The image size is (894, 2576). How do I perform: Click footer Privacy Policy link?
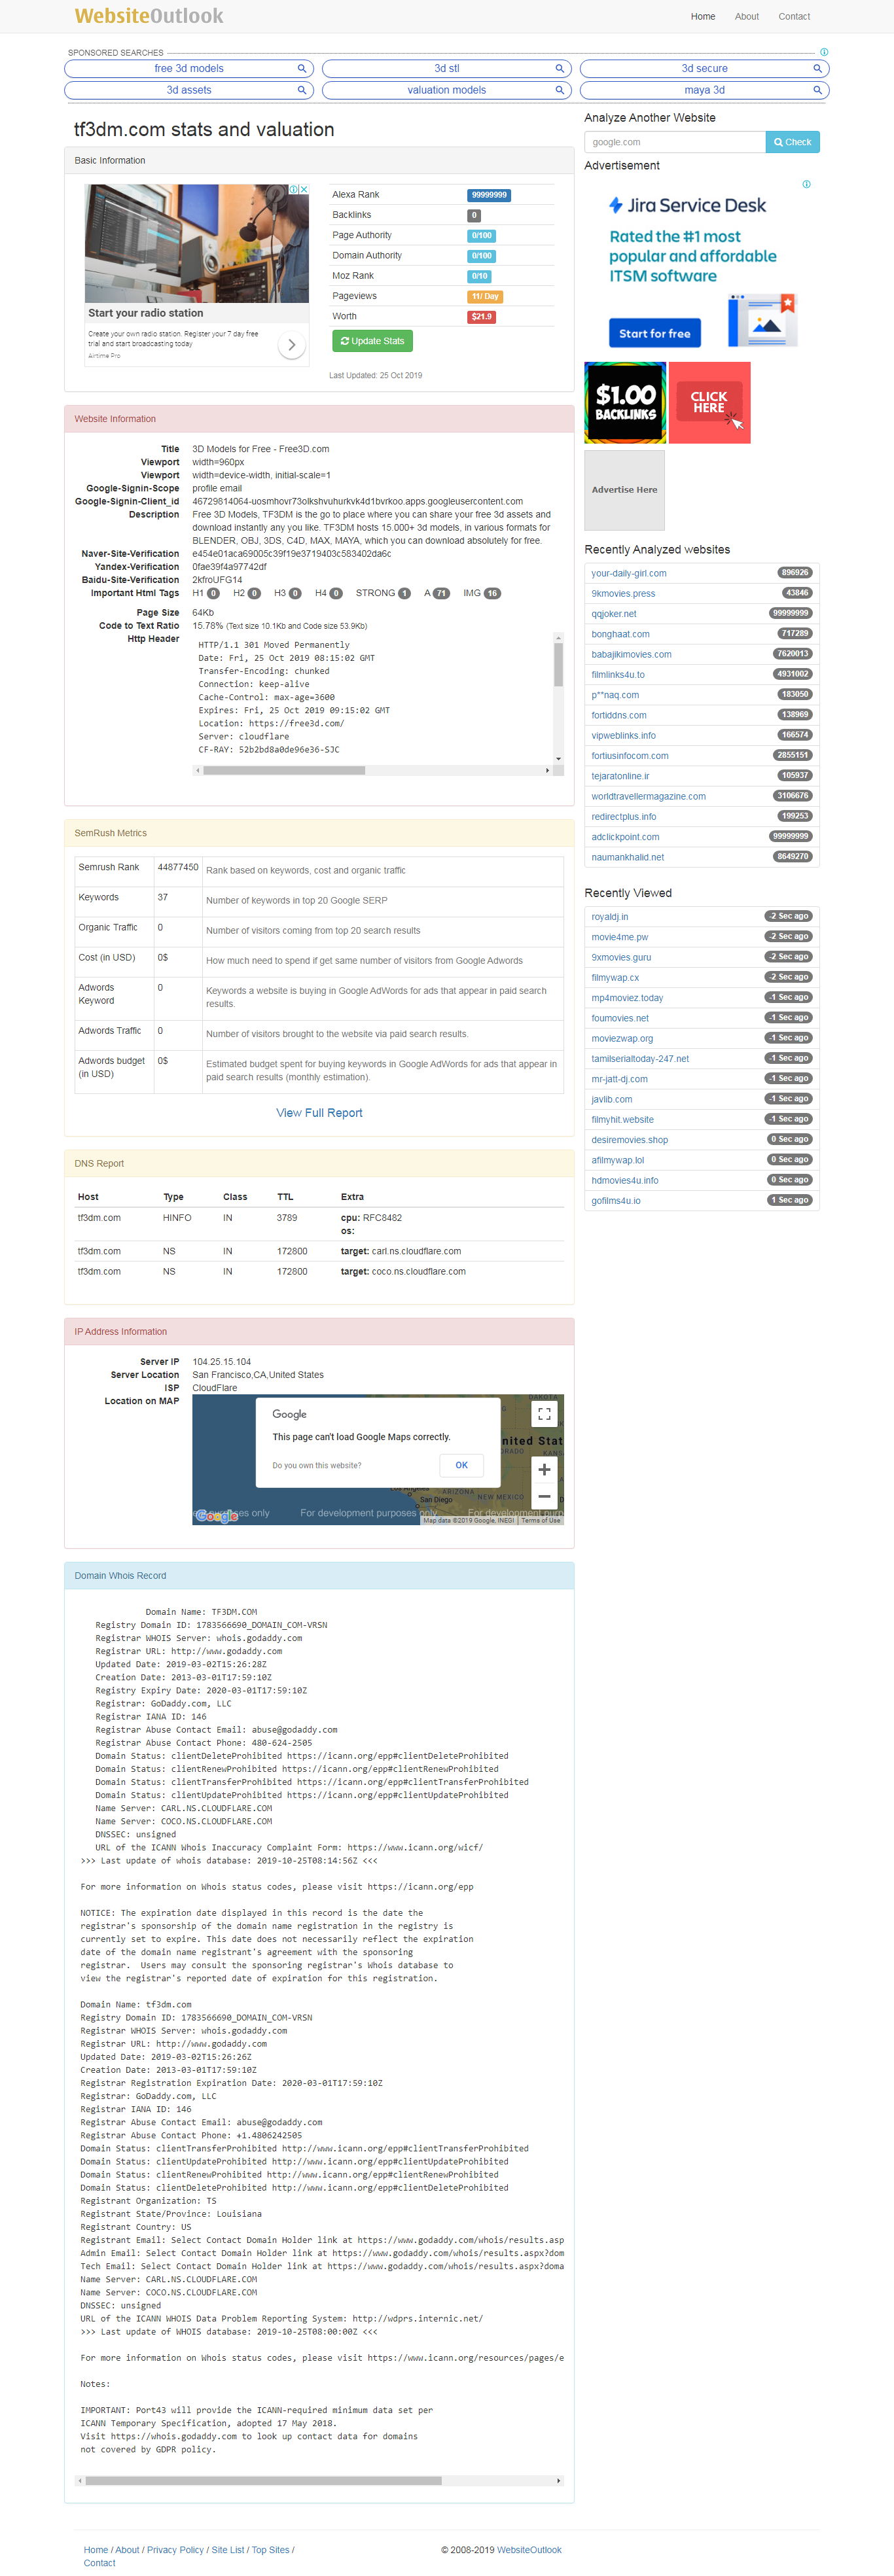[x=175, y=2549]
